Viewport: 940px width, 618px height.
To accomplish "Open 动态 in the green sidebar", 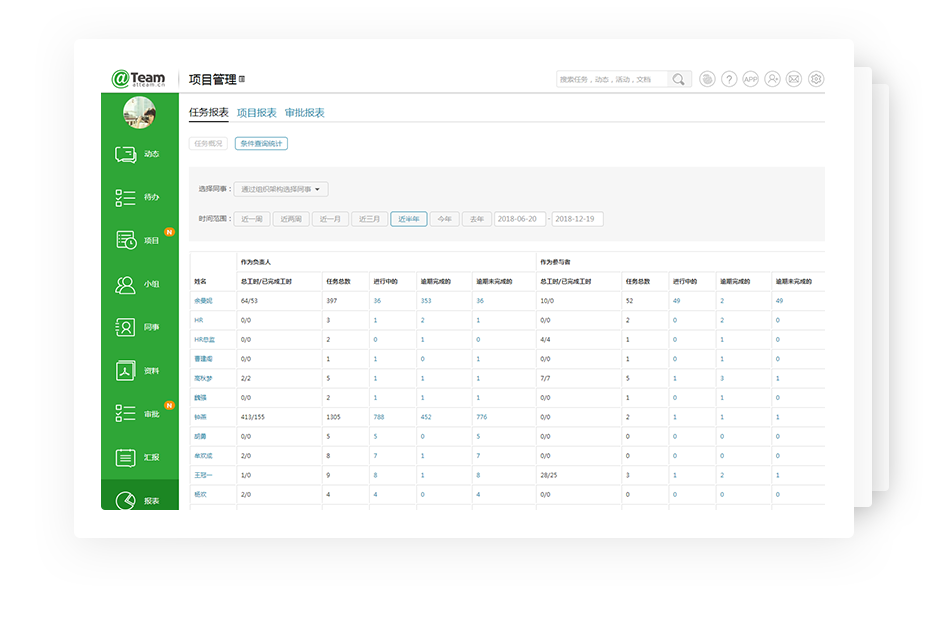I will coord(138,154).
